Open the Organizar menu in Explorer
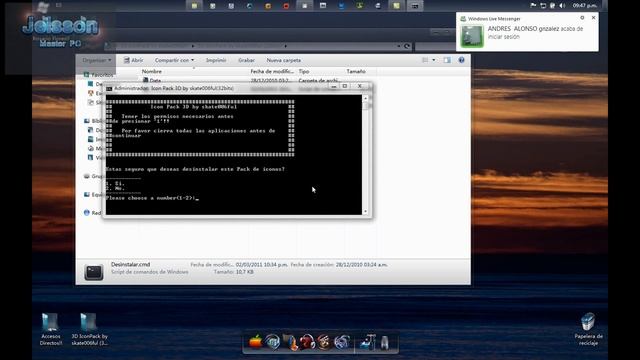Viewport: 640px width, 360px height. pyautogui.click(x=96, y=60)
